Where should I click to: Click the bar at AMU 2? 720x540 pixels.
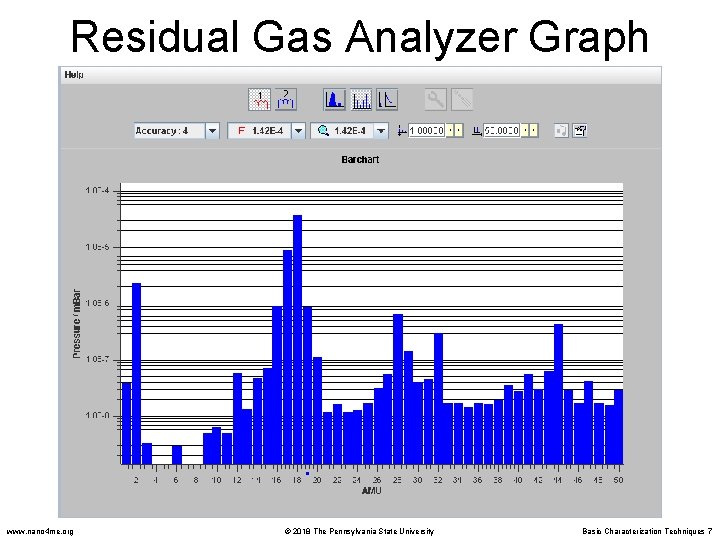(x=136, y=374)
